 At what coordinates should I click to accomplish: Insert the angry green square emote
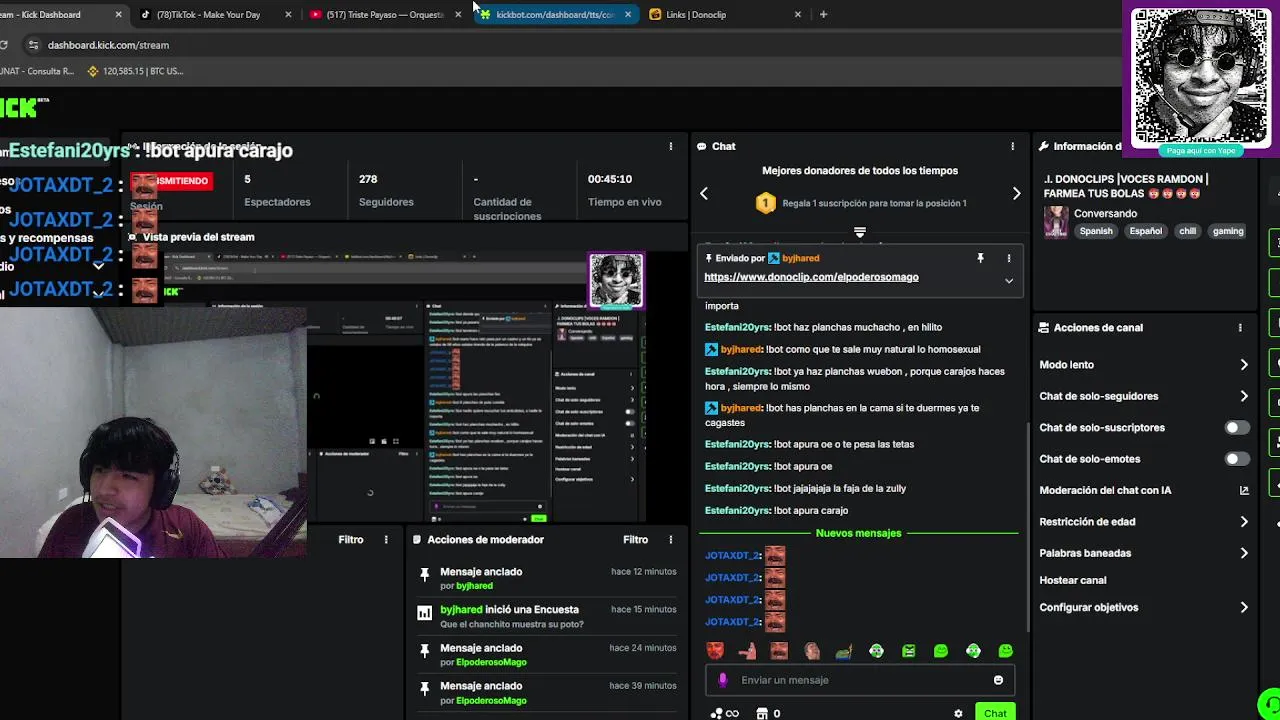(x=908, y=651)
